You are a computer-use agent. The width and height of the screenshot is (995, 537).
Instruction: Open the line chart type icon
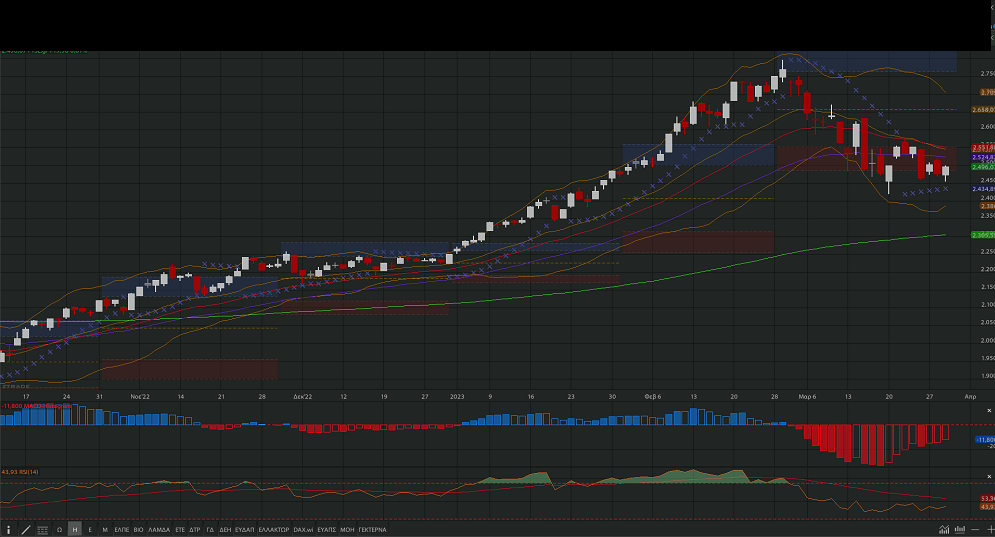[x=944, y=529]
